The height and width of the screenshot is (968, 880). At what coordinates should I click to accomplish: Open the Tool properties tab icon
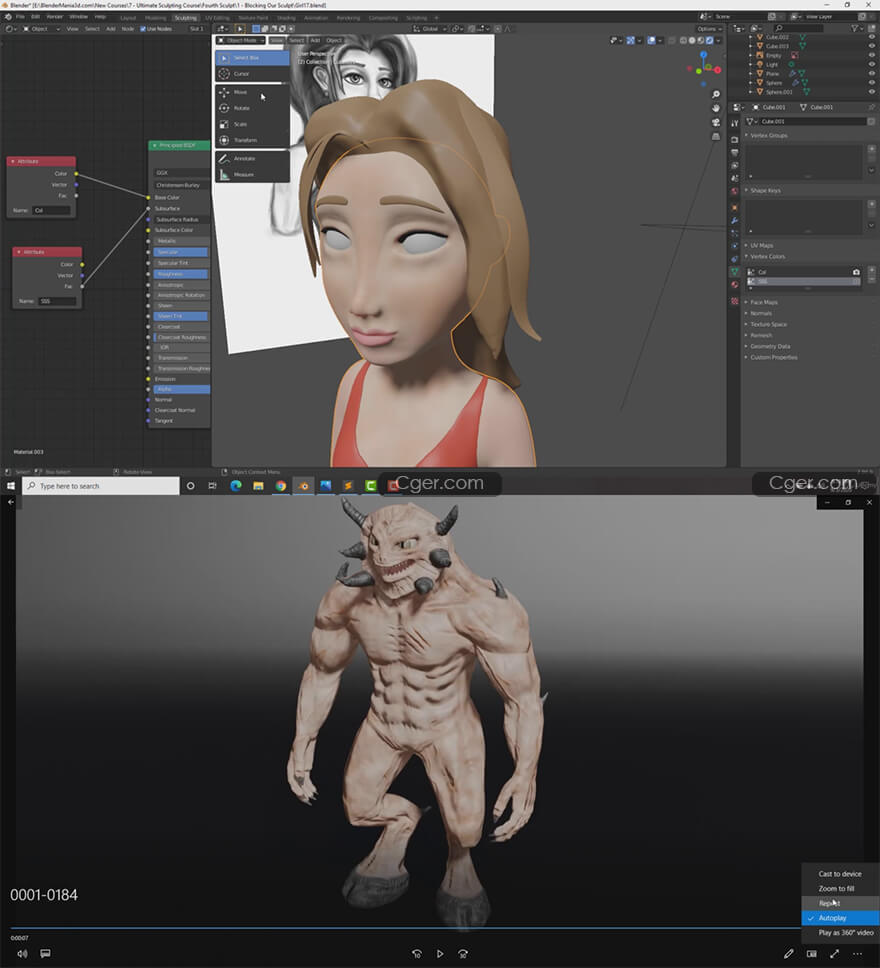(734, 123)
